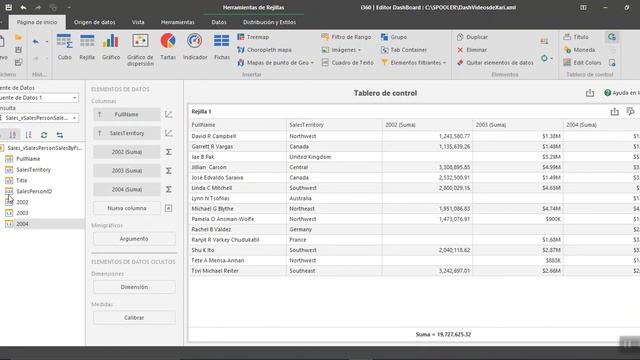
Task: Insert a Cubo pivot element
Action: coord(64,47)
